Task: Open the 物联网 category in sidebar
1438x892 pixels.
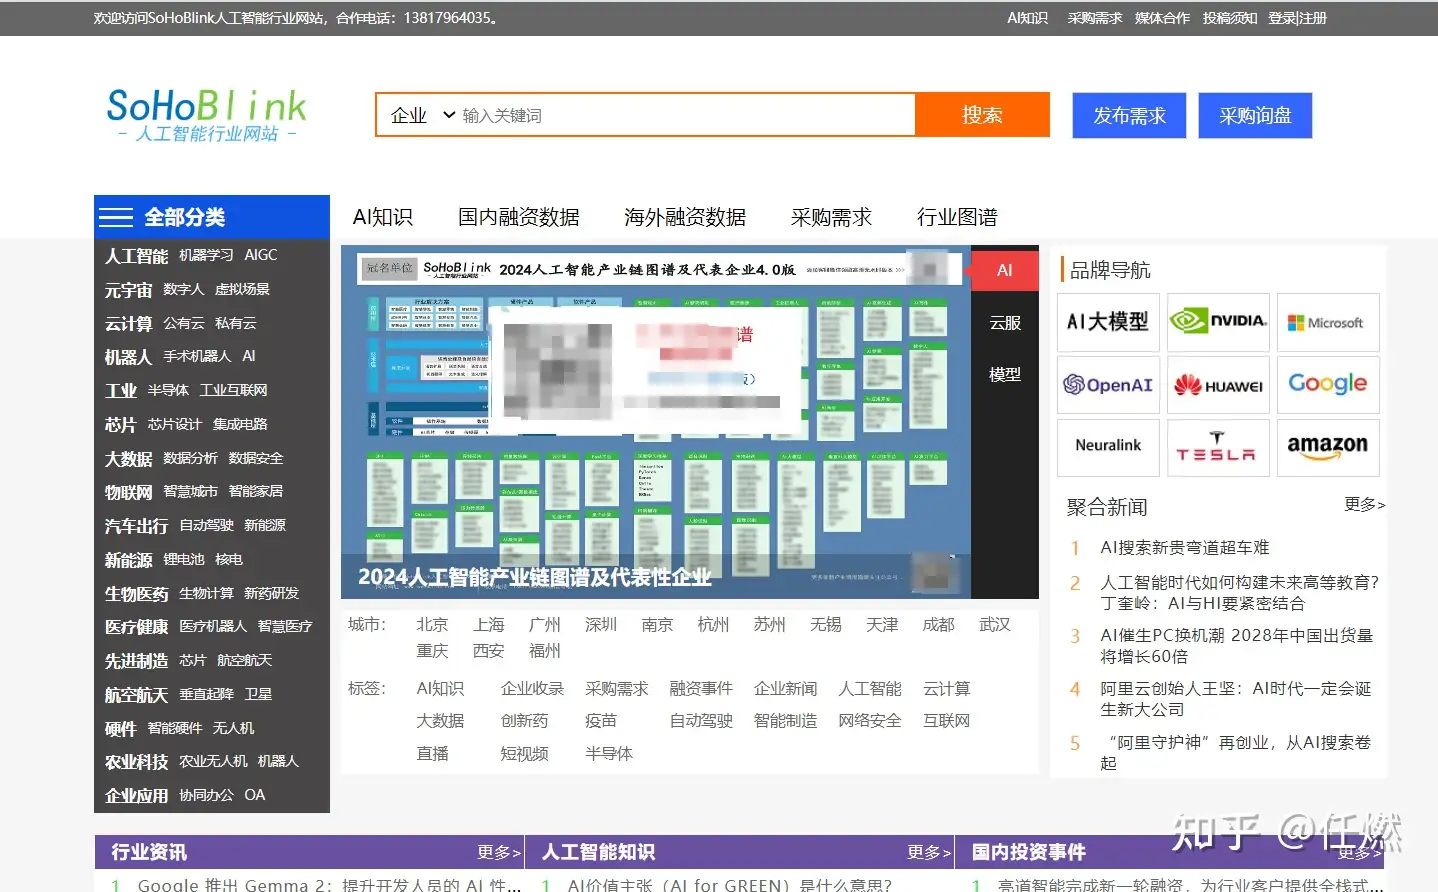Action: pyautogui.click(x=128, y=492)
